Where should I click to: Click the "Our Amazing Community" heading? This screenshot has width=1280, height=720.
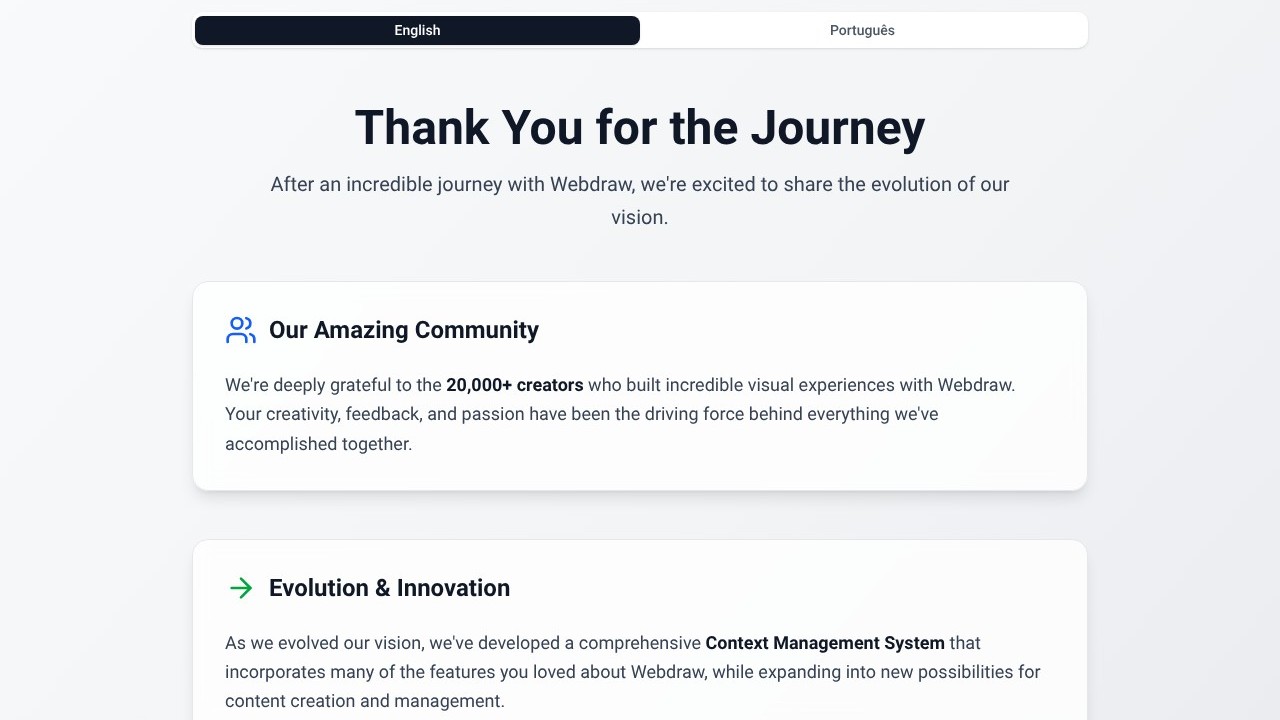[x=403, y=330]
